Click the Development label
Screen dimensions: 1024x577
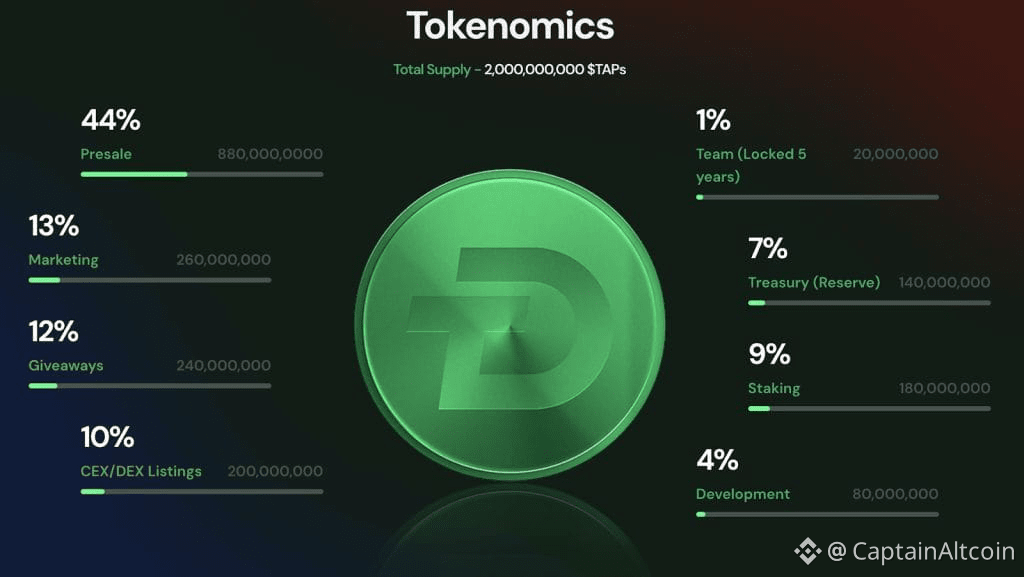743,494
